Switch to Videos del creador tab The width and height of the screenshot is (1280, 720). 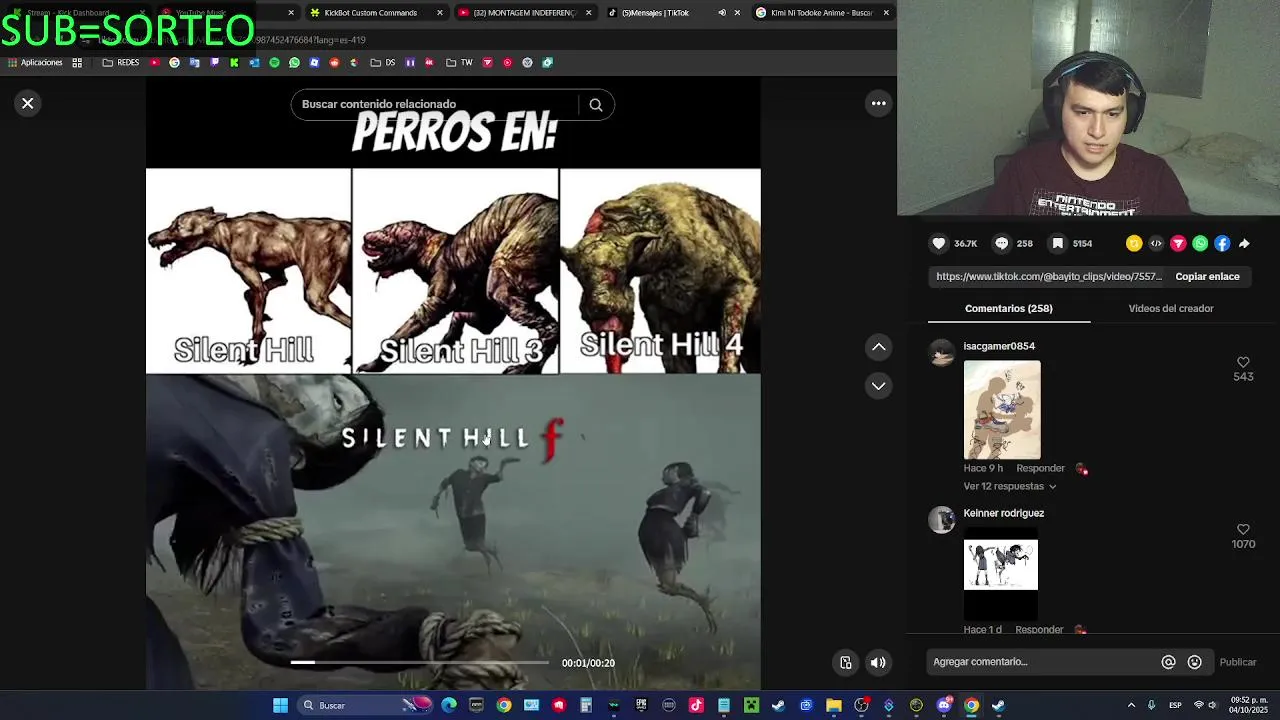[x=1171, y=308]
